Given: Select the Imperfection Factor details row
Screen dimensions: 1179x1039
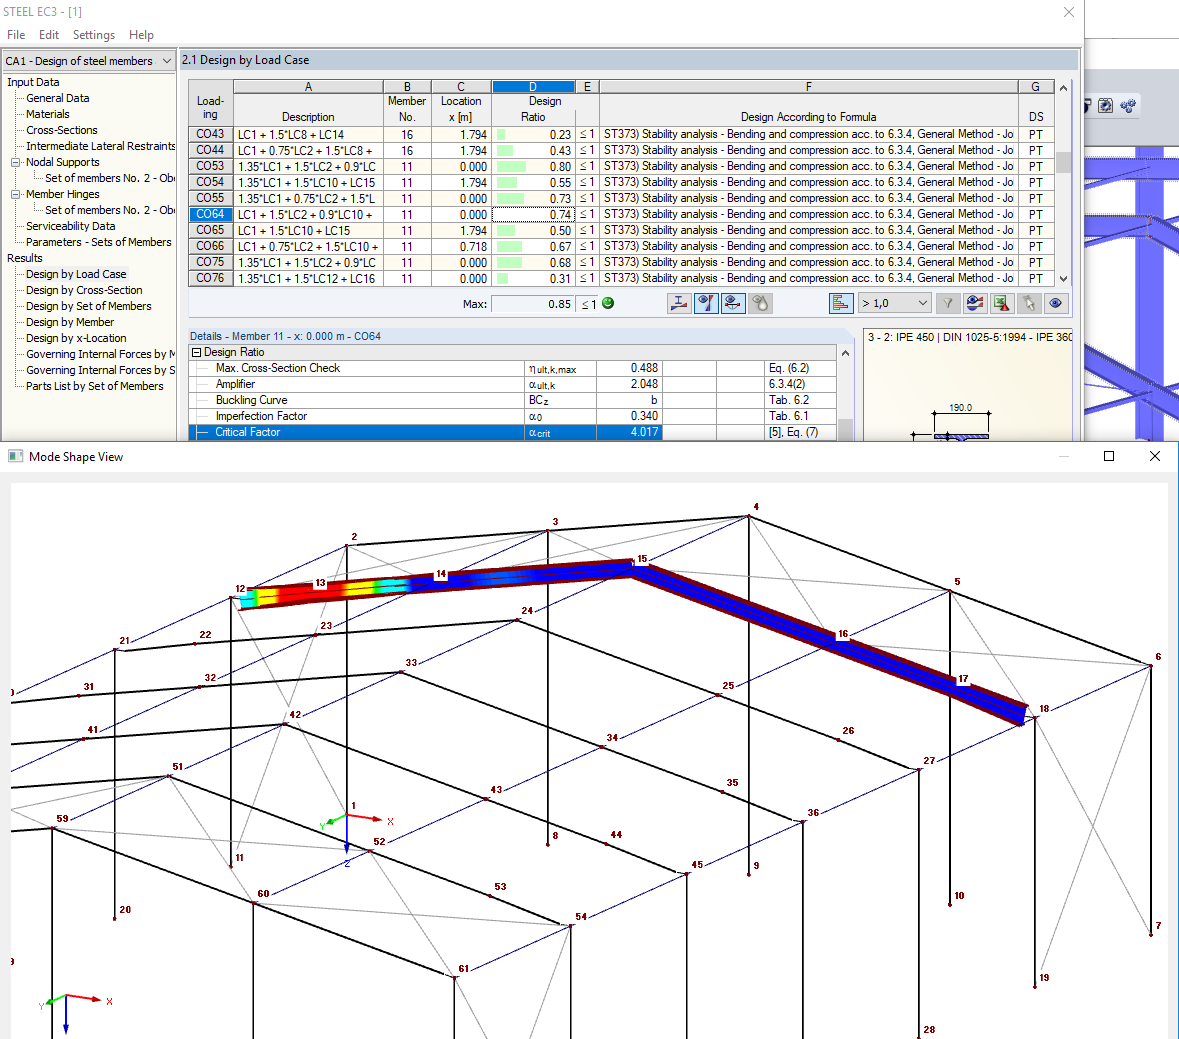Looking at the screenshot, I should [512, 416].
